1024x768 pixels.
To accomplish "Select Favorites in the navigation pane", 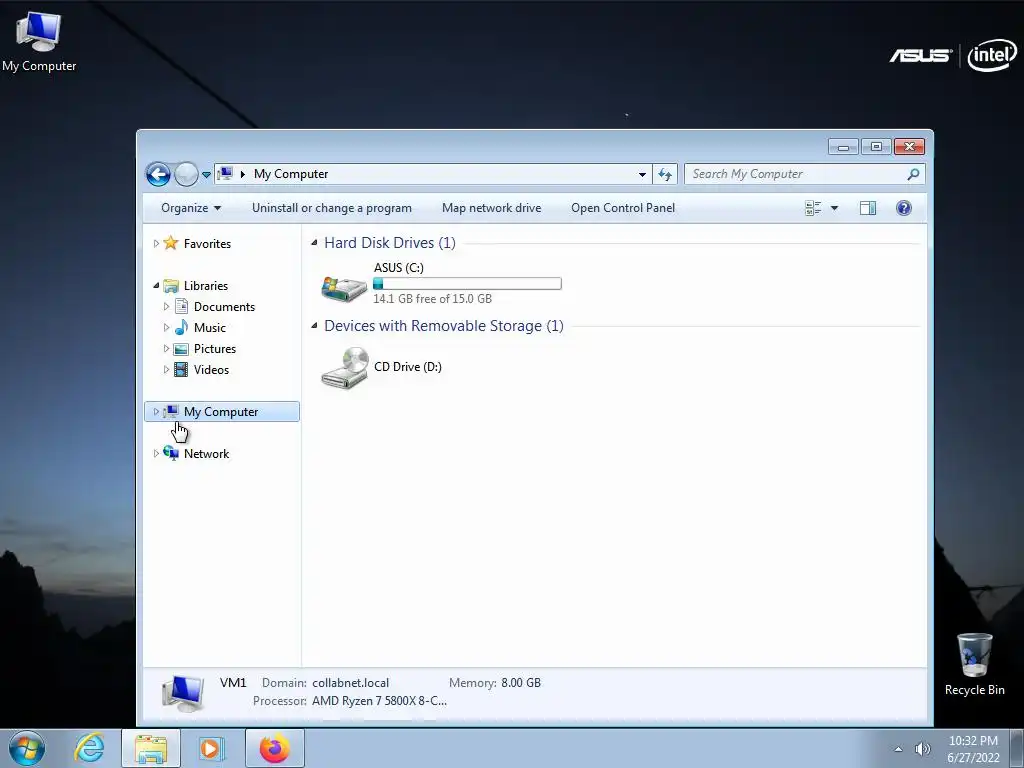I will pos(207,244).
